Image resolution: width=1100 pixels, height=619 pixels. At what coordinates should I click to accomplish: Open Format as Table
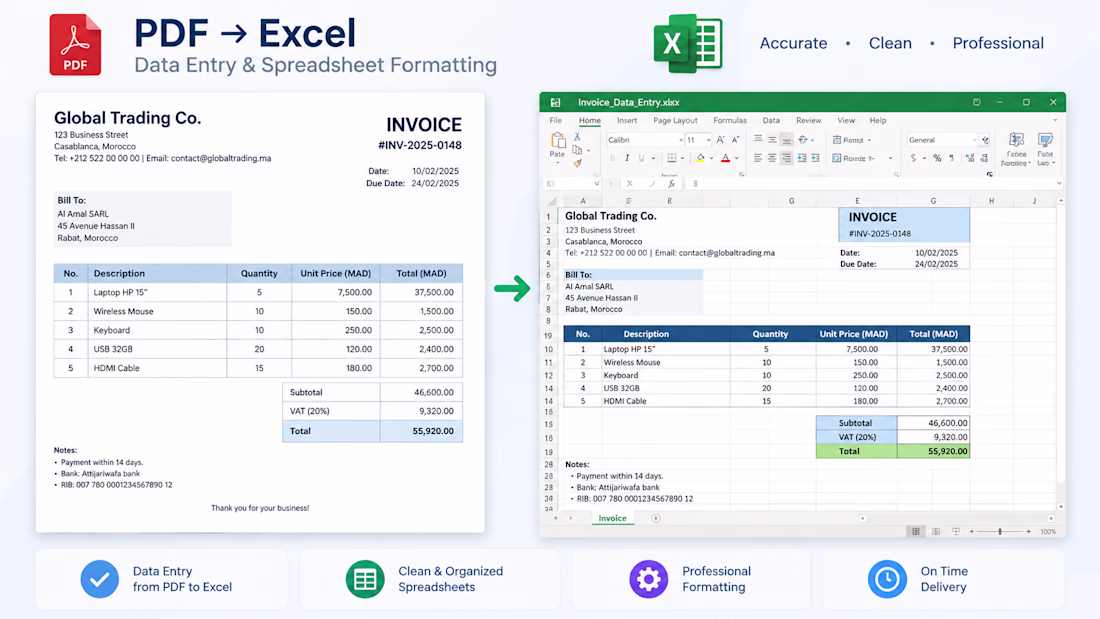(1045, 149)
